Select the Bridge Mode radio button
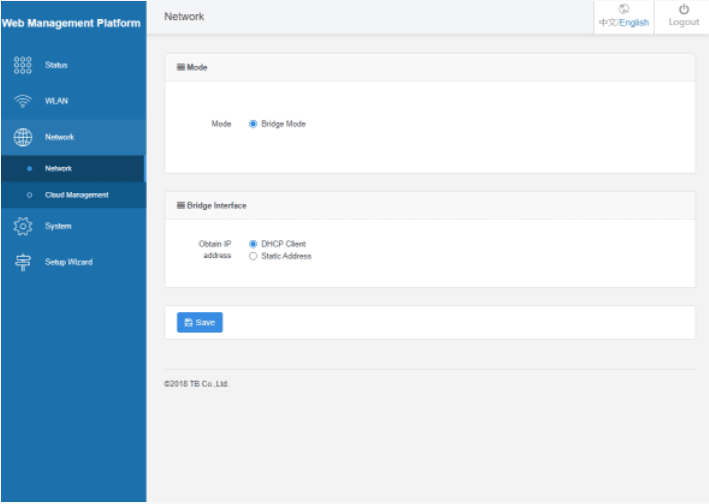 (x=253, y=124)
